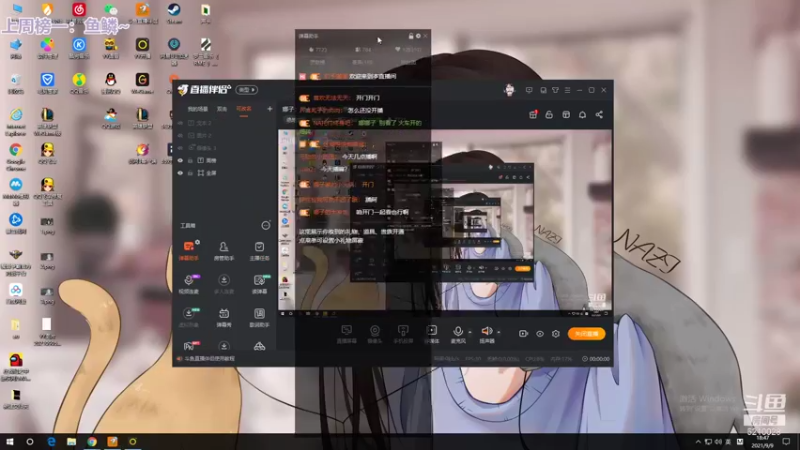Open Internet Explorer desktop shortcut
This screenshot has height=450, width=800.
(x=16, y=122)
